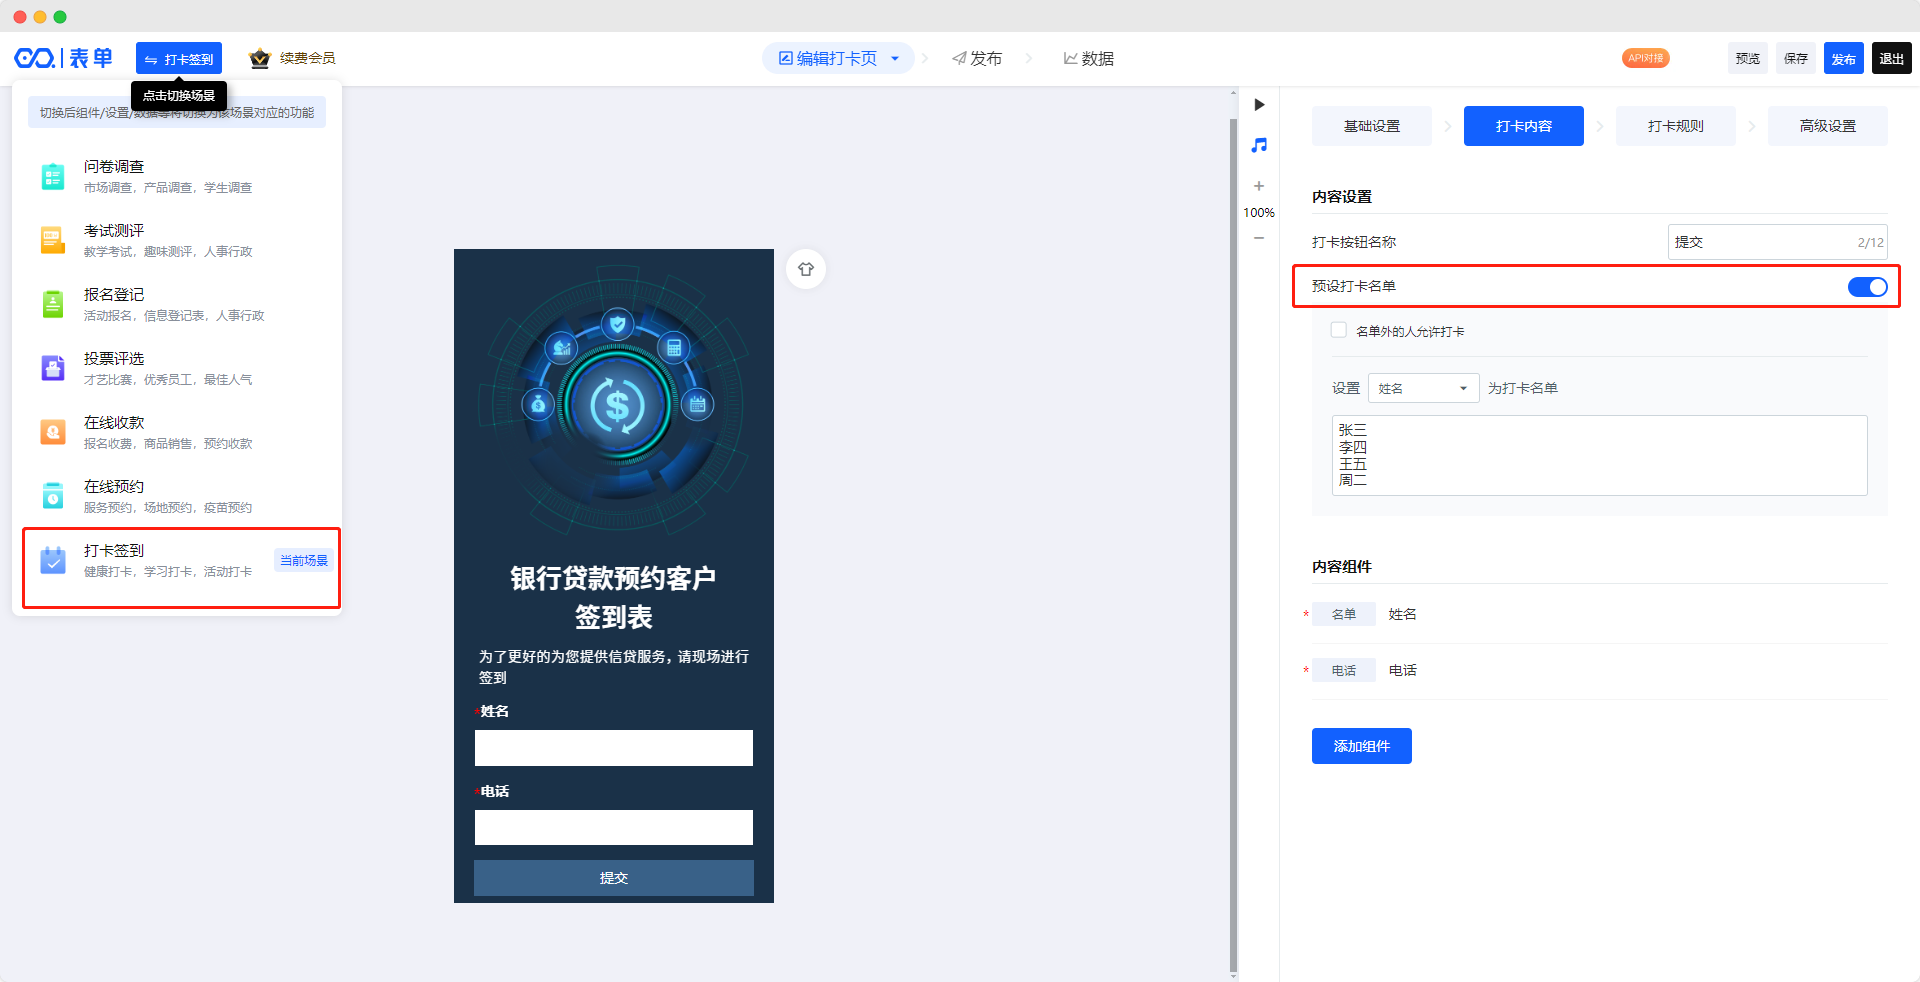Disable the 预设打卡名单 switch
The height and width of the screenshot is (982, 1920).
[1866, 287]
